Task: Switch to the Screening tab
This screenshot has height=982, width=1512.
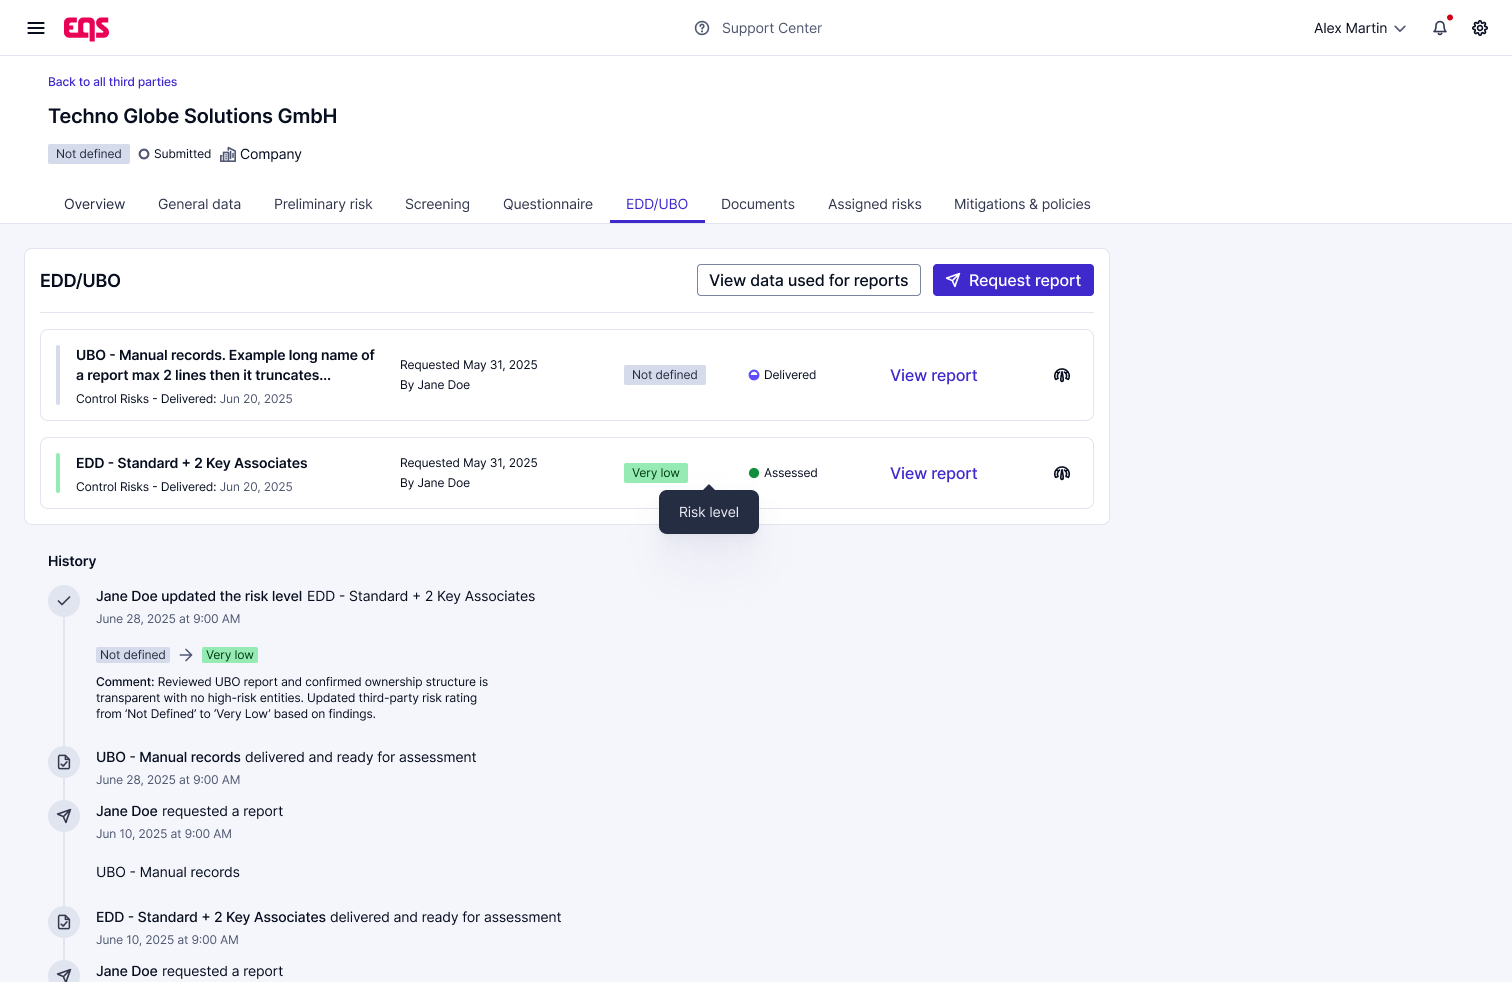Action: (437, 204)
